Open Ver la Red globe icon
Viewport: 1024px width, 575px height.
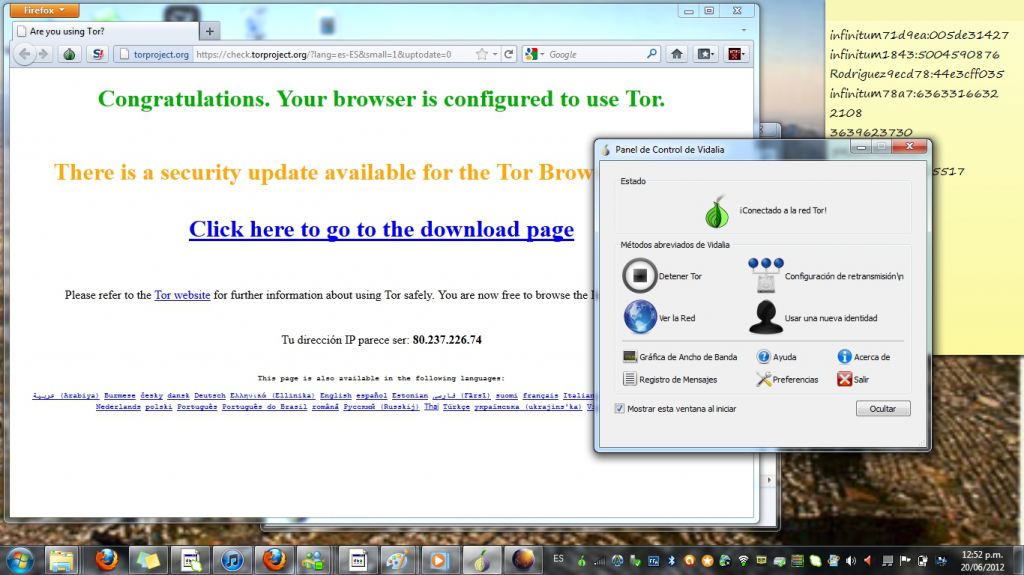tap(639, 317)
